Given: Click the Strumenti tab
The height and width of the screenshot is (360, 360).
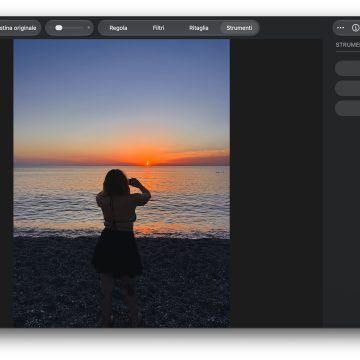Looking at the screenshot, I should [239, 28].
